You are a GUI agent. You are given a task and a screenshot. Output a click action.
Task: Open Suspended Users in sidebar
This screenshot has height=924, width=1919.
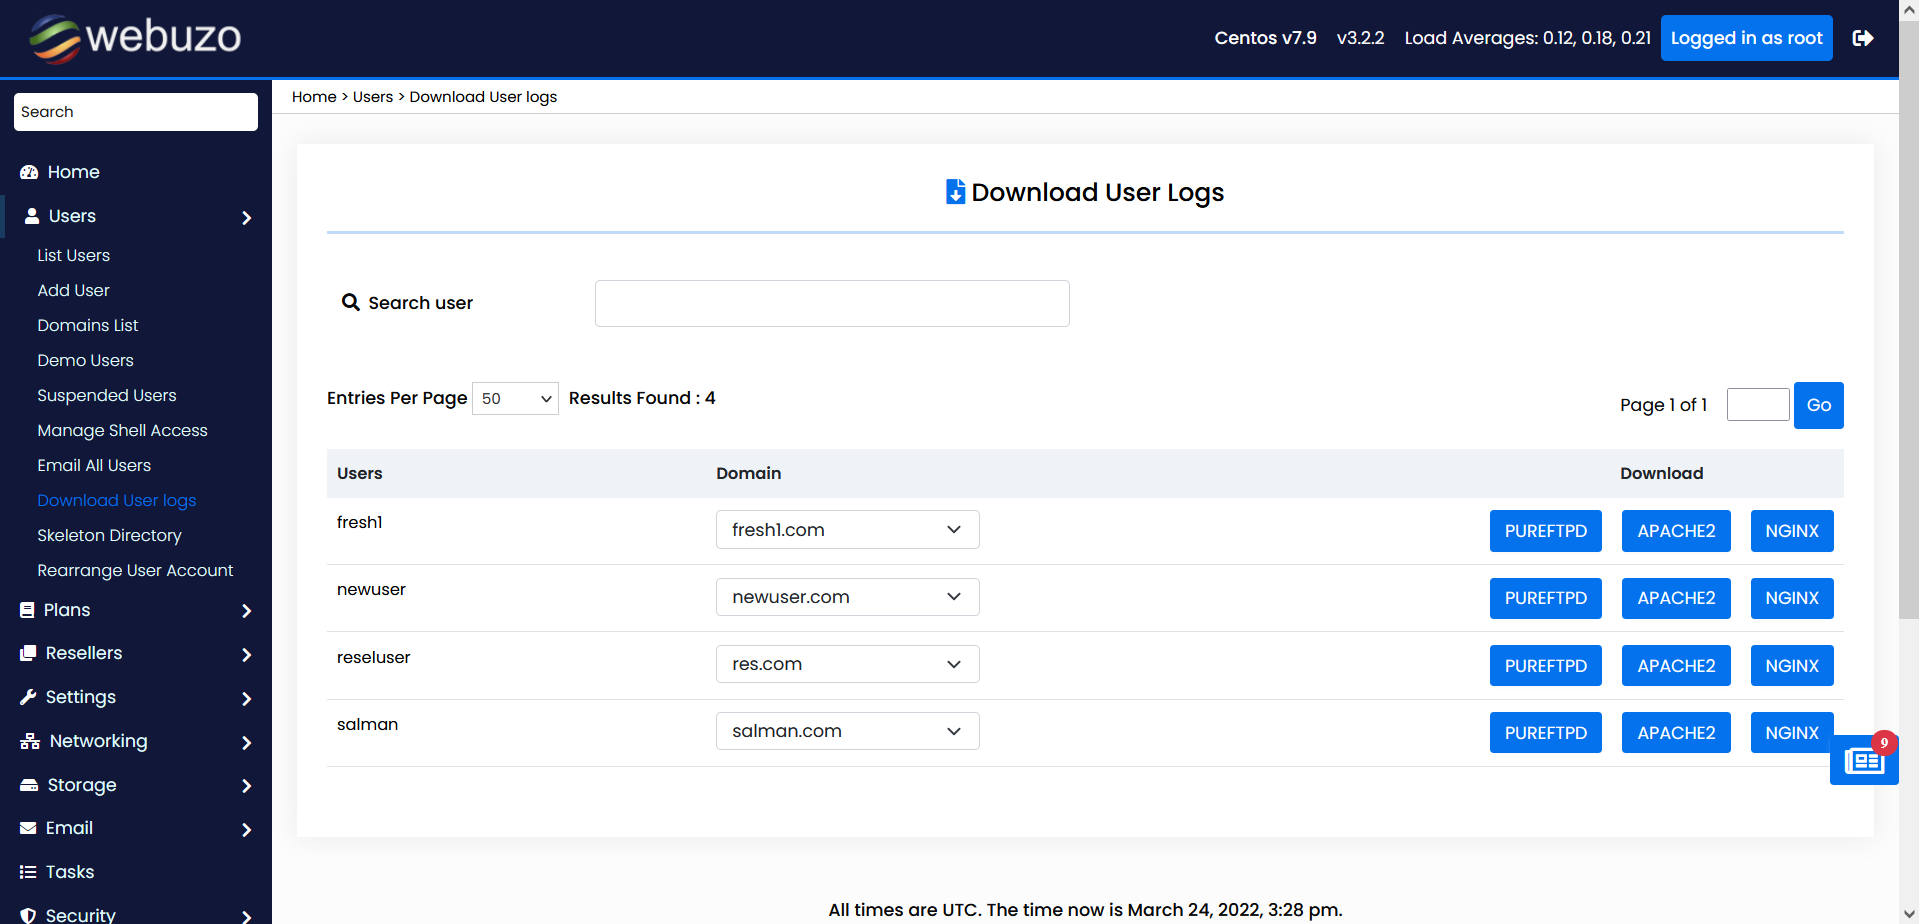pyautogui.click(x=106, y=395)
